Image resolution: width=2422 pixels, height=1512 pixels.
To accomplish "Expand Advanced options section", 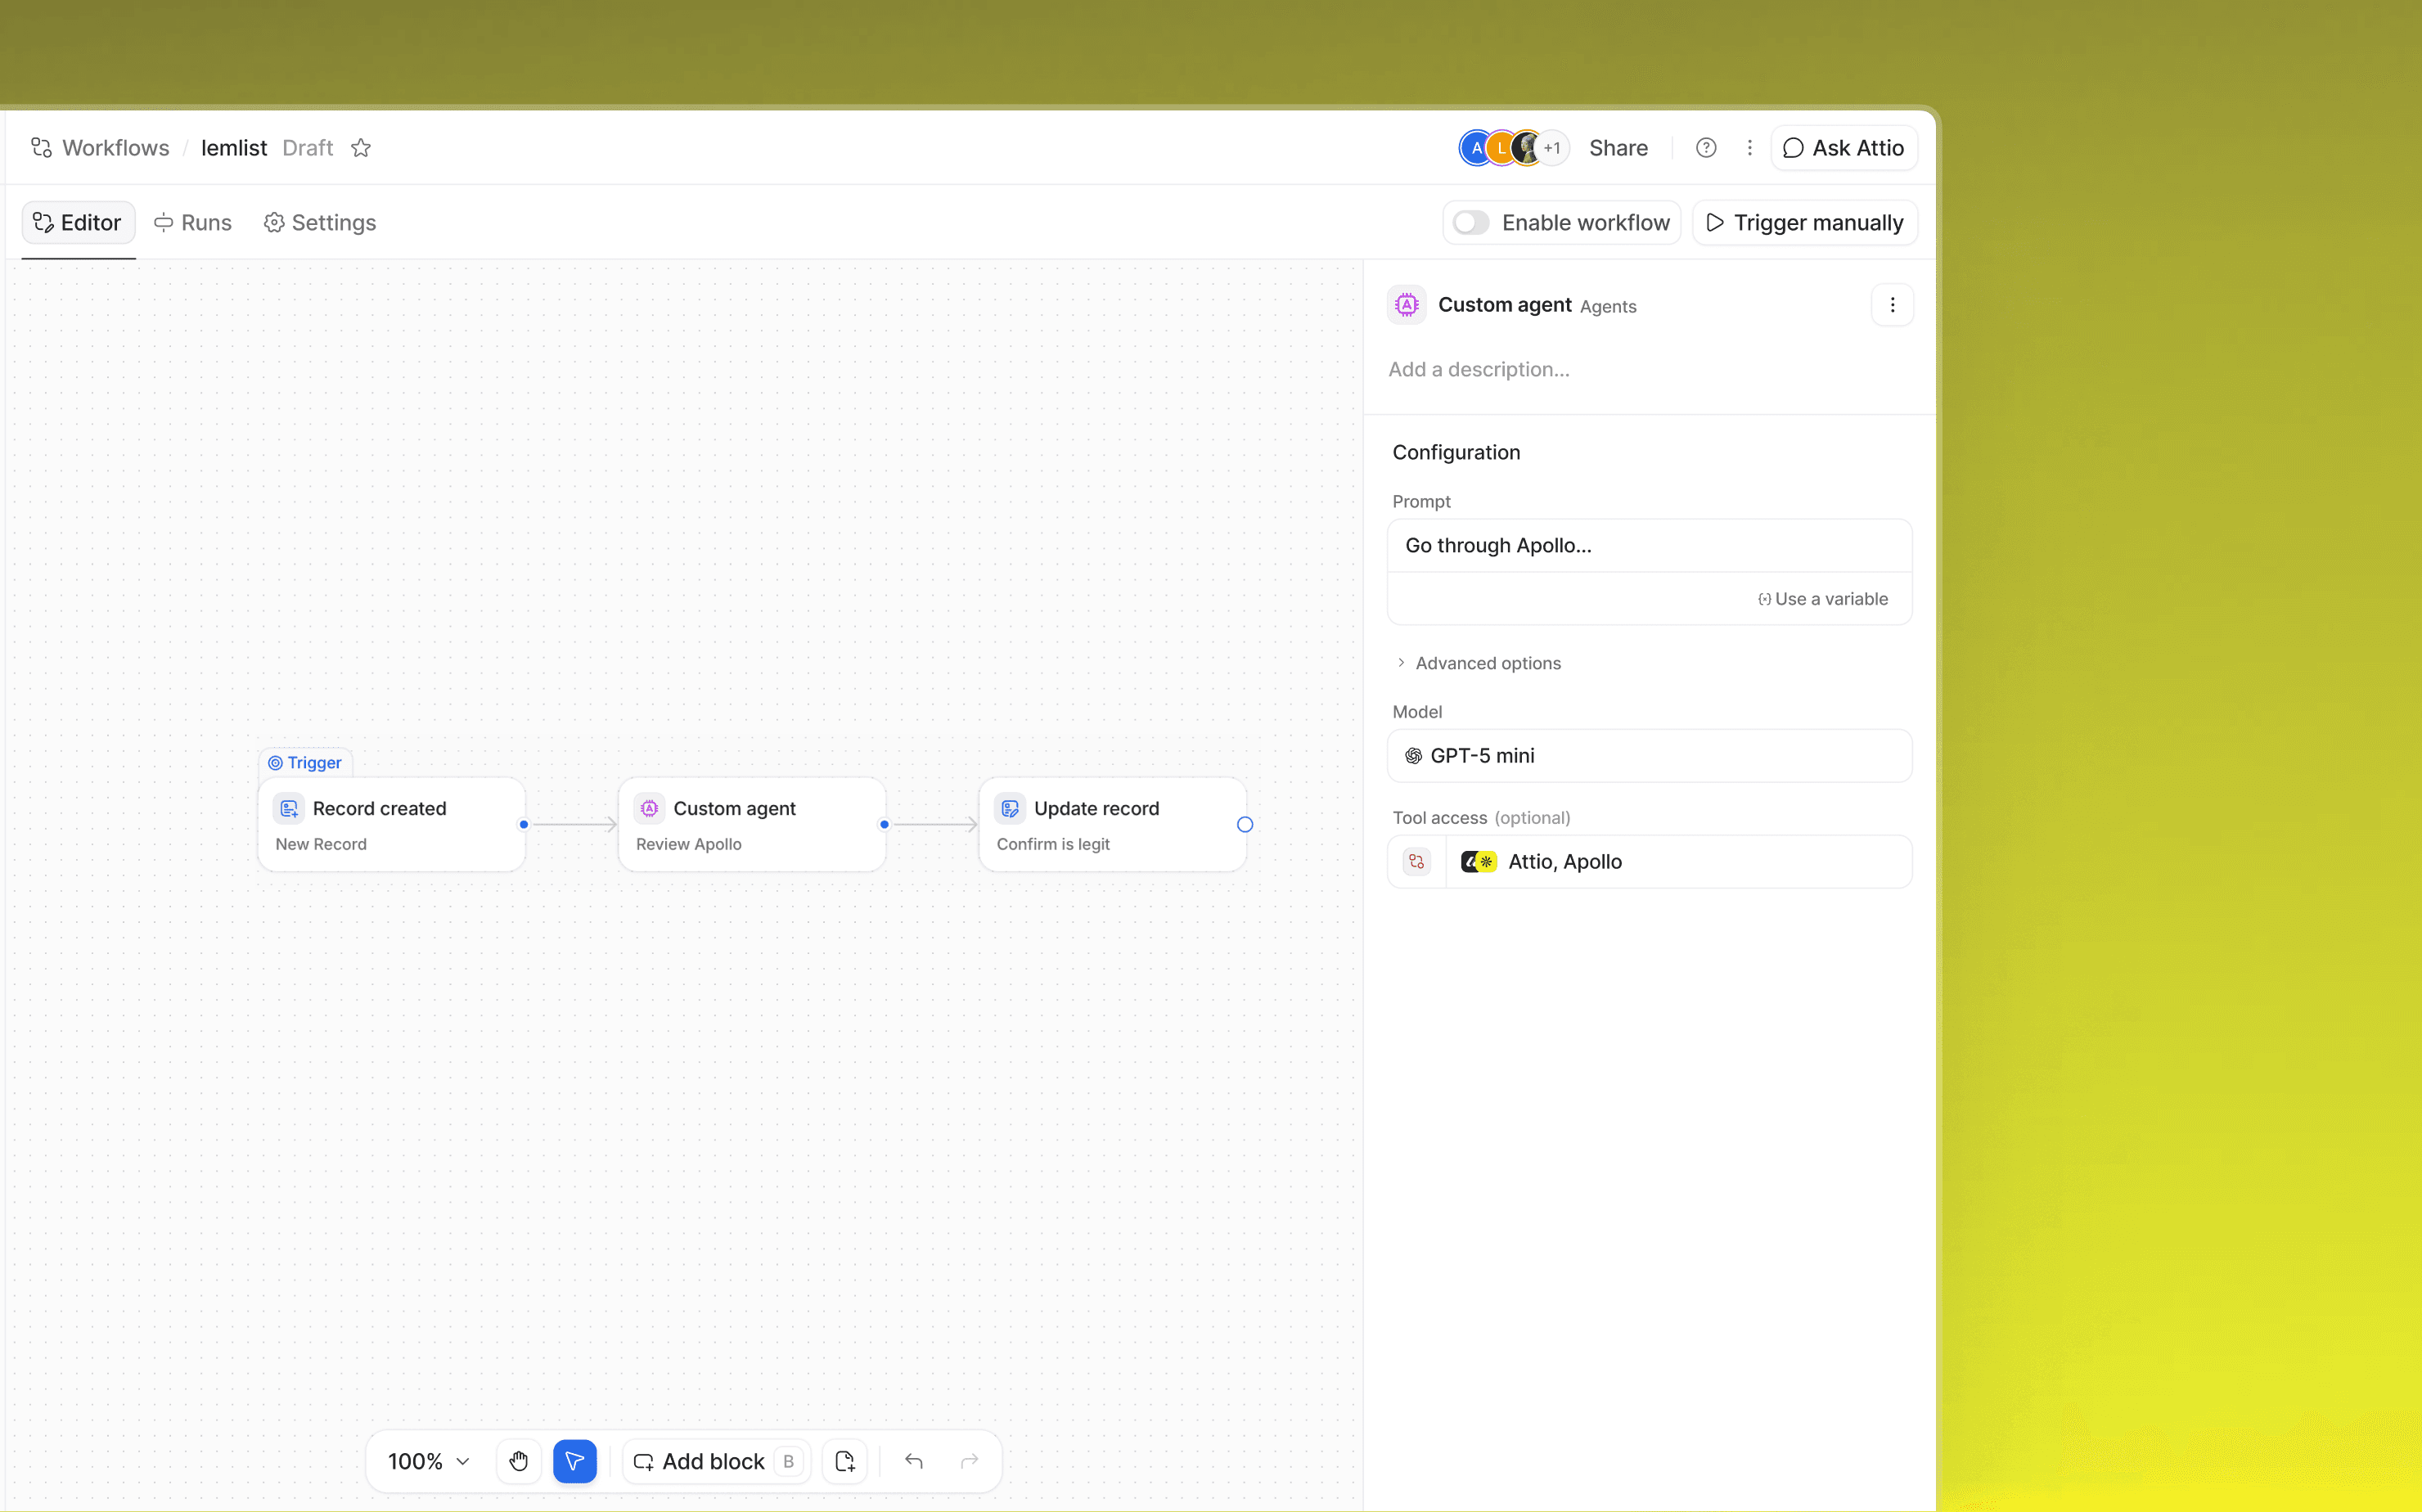I will (x=1478, y=663).
